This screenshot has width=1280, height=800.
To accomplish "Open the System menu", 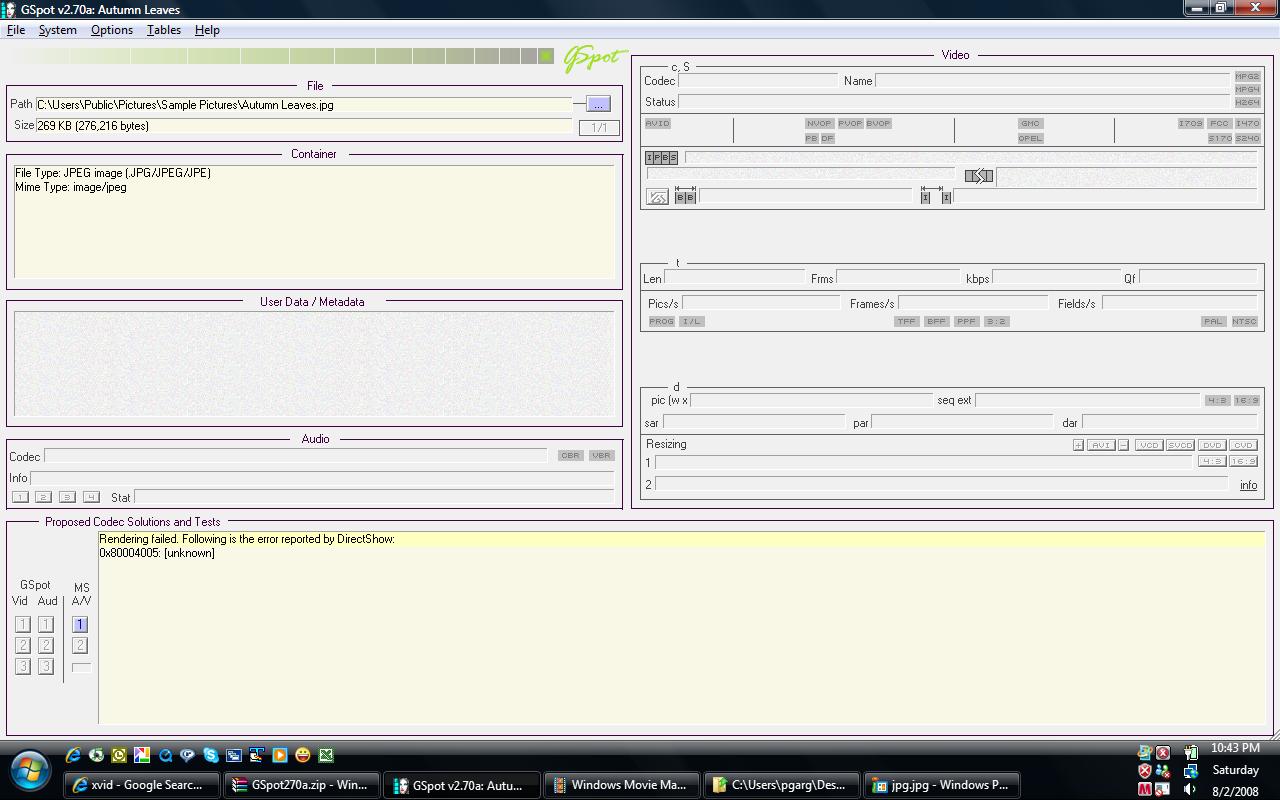I will click(x=58, y=30).
